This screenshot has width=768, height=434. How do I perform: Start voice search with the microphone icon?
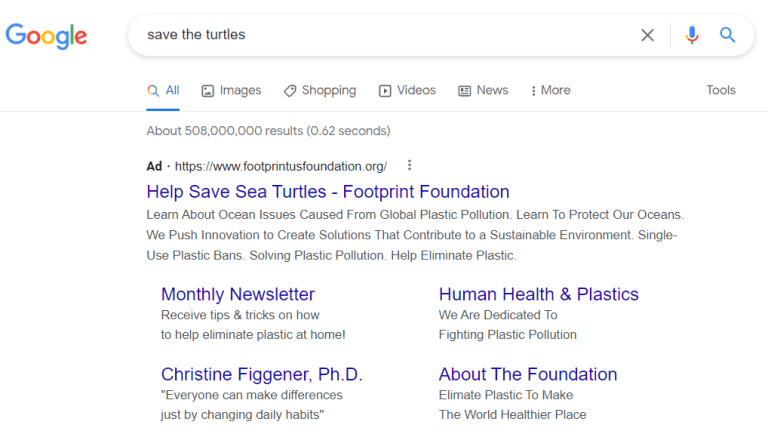tap(692, 35)
